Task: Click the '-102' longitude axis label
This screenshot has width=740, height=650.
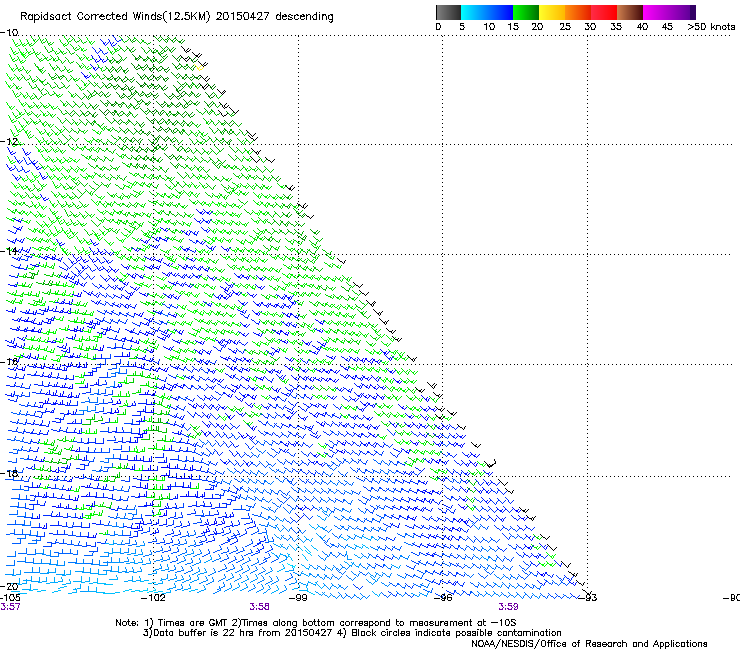Action: 153,597
